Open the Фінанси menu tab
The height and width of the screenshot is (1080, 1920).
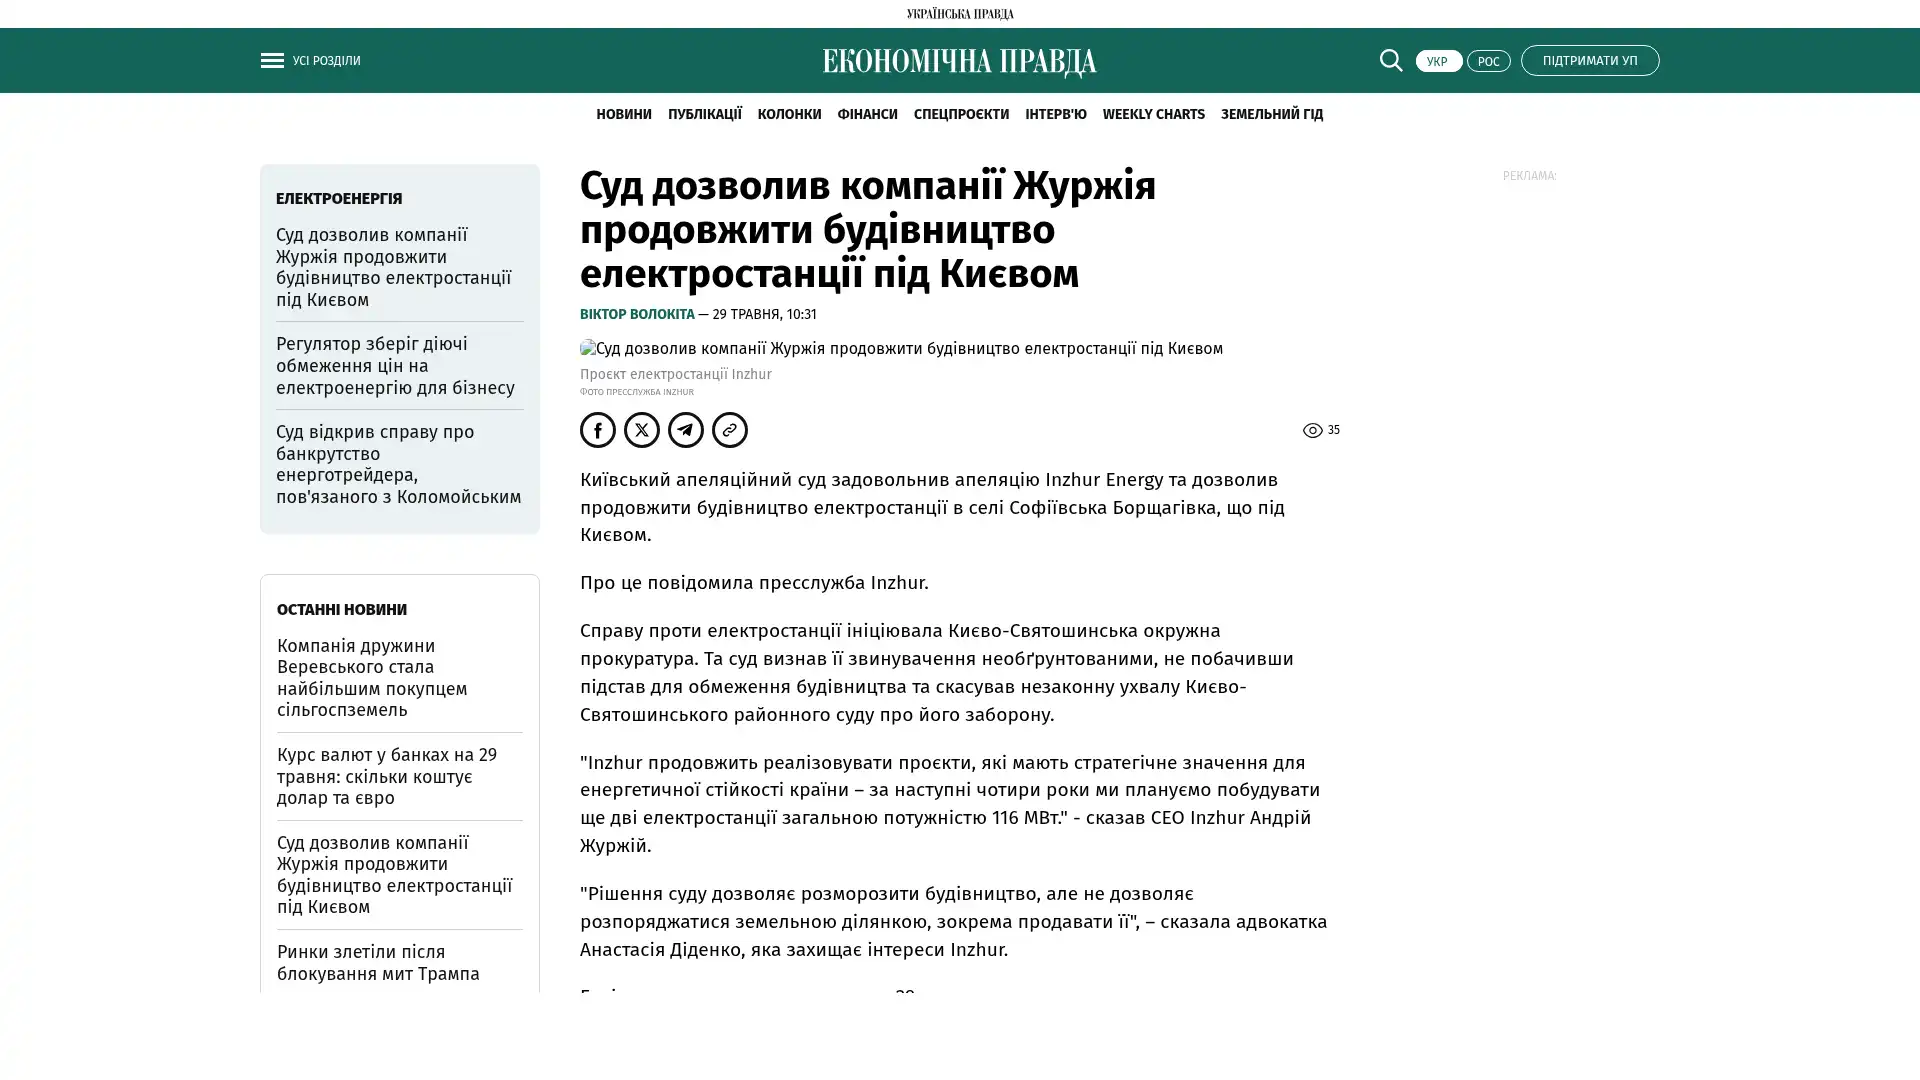(x=867, y=115)
